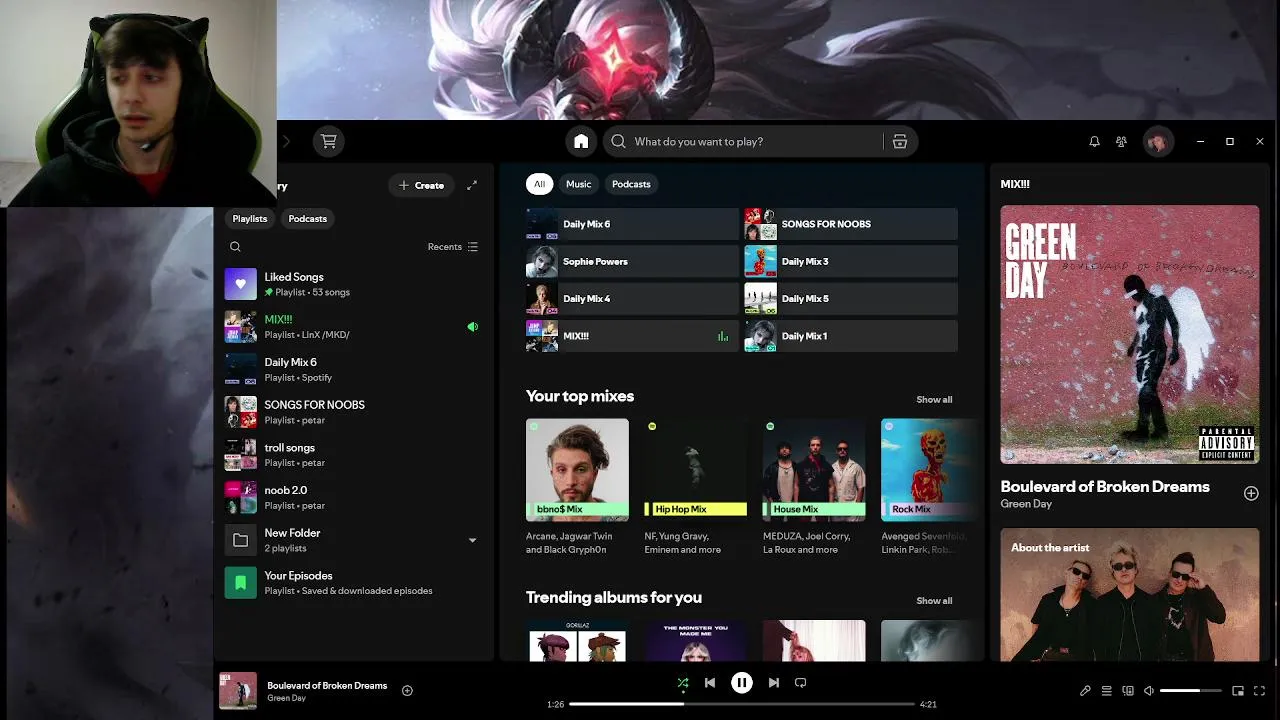Open Your Episodes

[x=352, y=583]
